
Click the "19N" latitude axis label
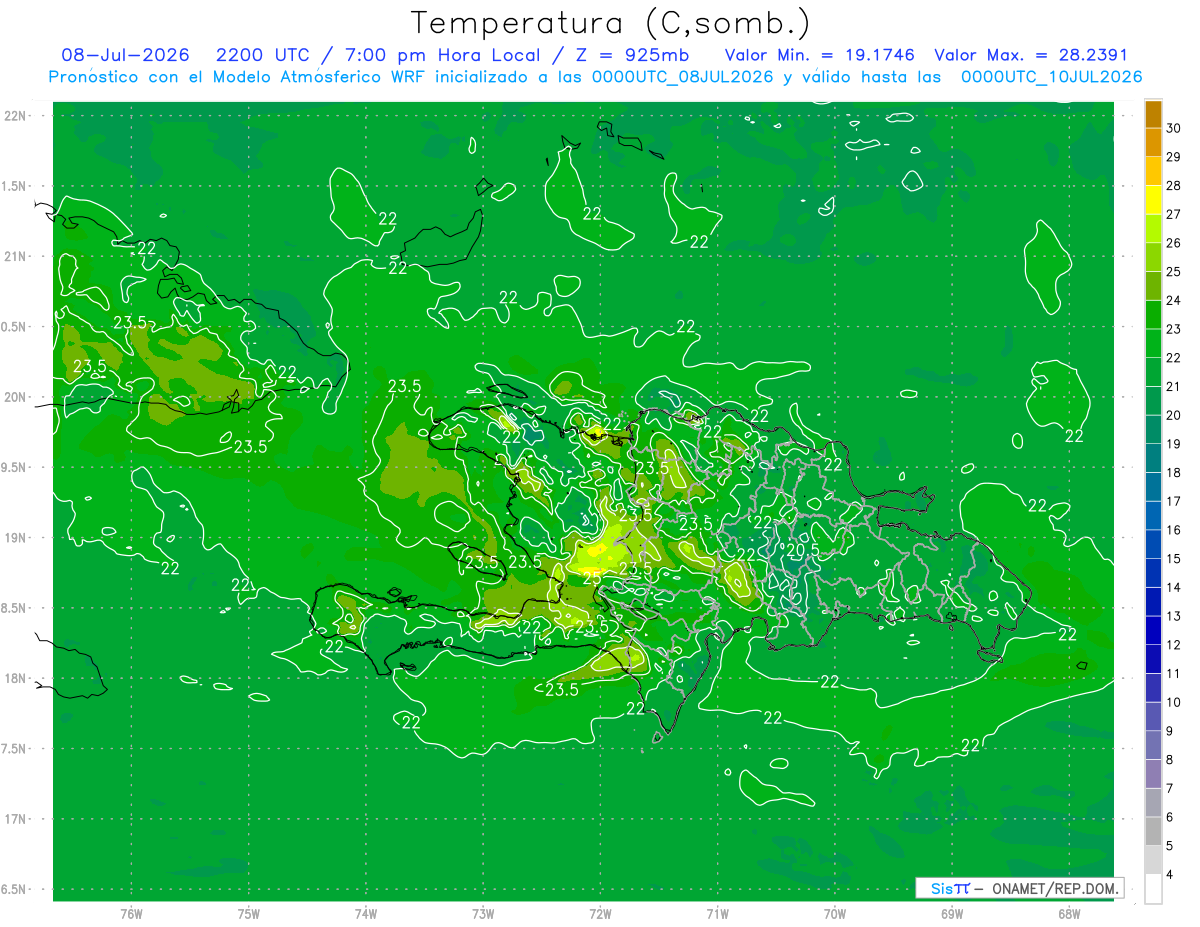point(17,538)
